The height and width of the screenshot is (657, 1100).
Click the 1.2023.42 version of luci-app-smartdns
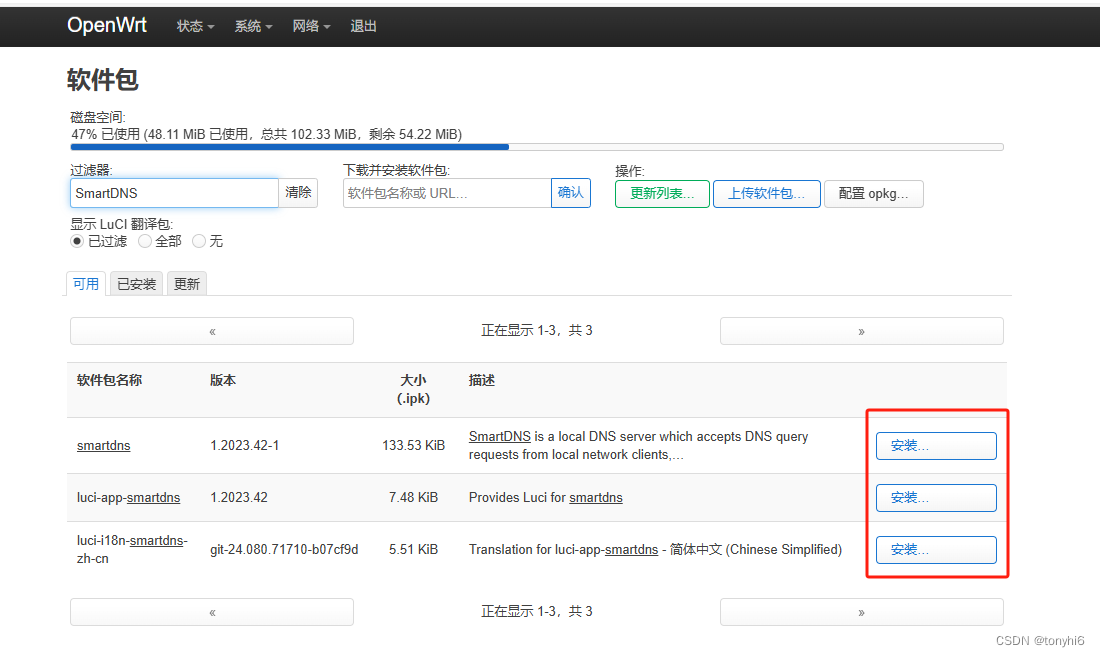click(239, 497)
